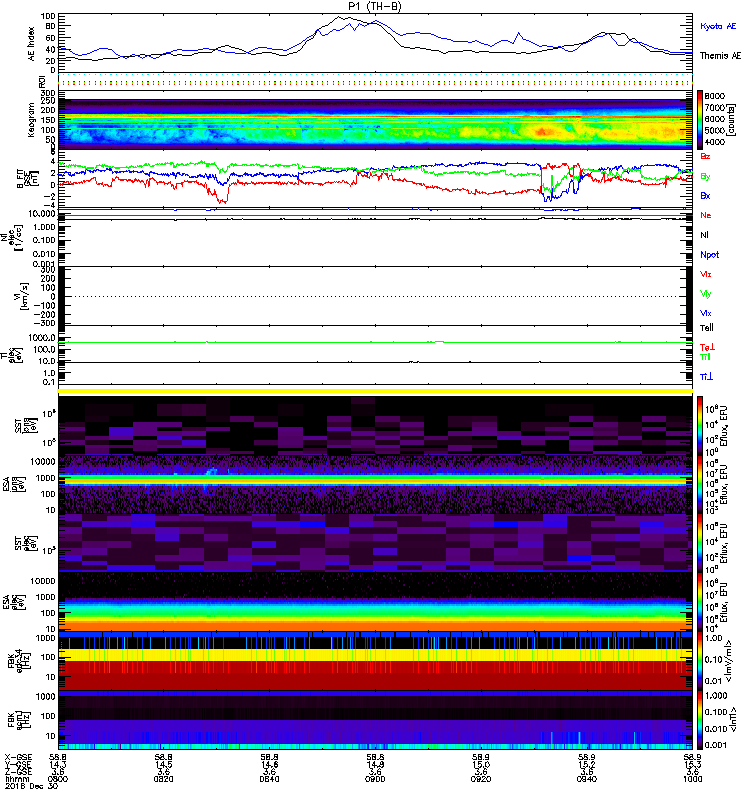The image size is (750, 800).
Task: Click the green By legend label
Action: pos(705,177)
